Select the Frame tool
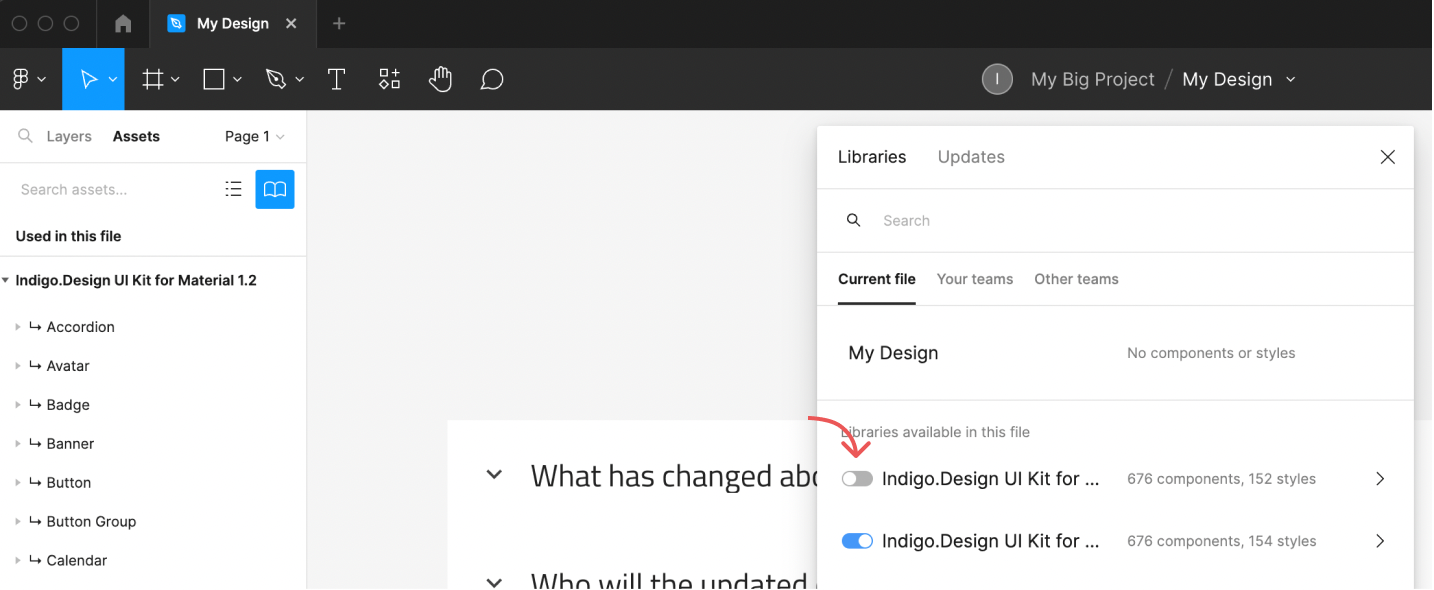Viewport: 1434px width, 590px height. [x=153, y=78]
